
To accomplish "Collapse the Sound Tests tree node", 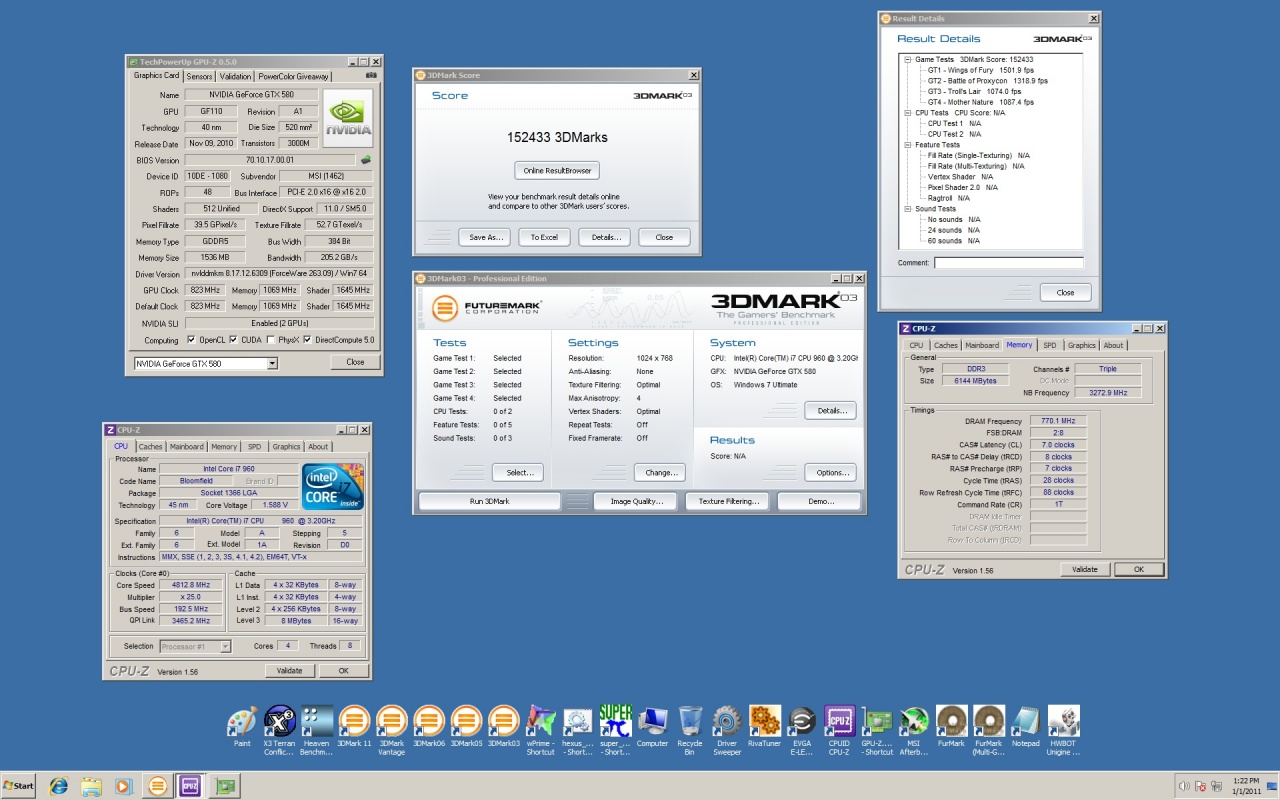I will pos(908,209).
